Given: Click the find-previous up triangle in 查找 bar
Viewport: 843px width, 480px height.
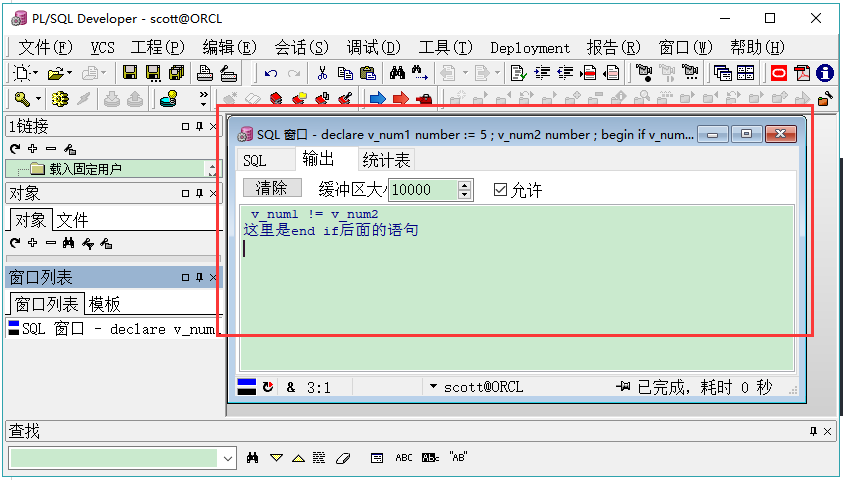Looking at the screenshot, I should (298, 458).
